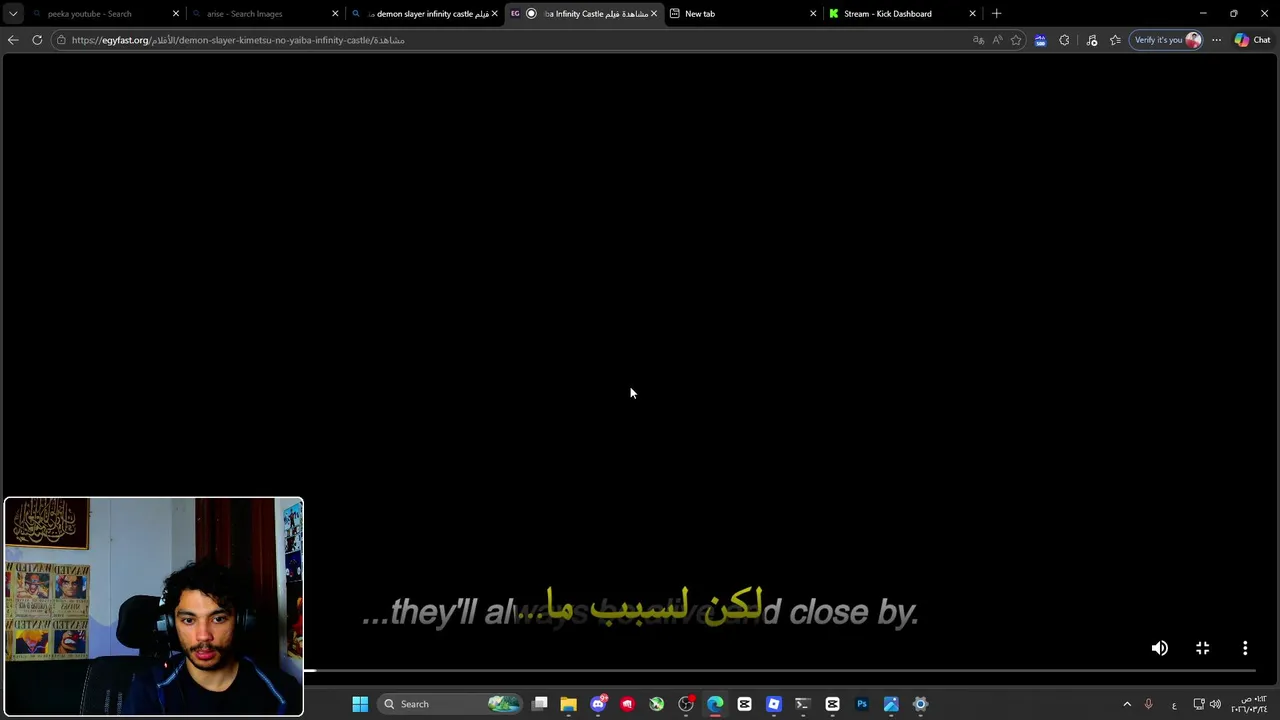Close the New tab tab
This screenshot has width=1280, height=720.
click(813, 14)
